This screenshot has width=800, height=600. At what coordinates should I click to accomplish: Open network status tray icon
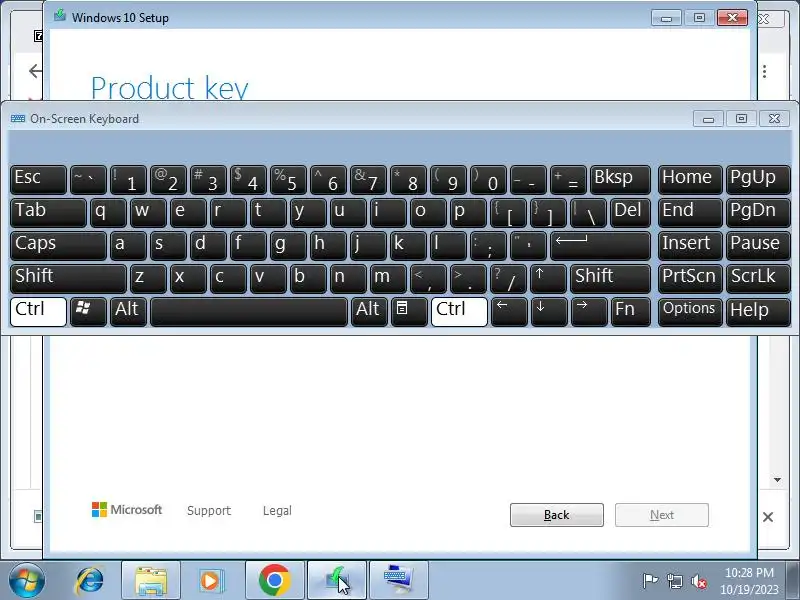[x=674, y=581]
